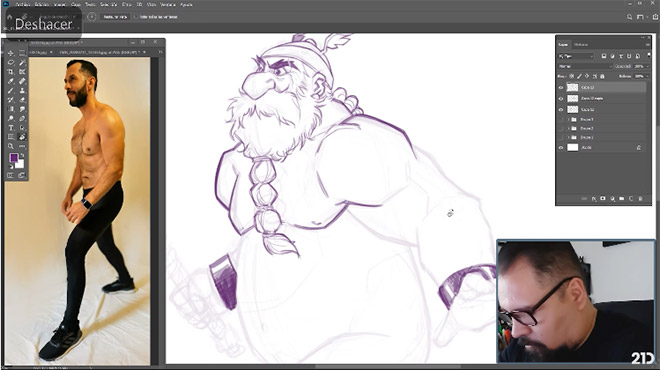Hide the Fondo background layer
This screenshot has width=660, height=370.
pyautogui.click(x=561, y=148)
